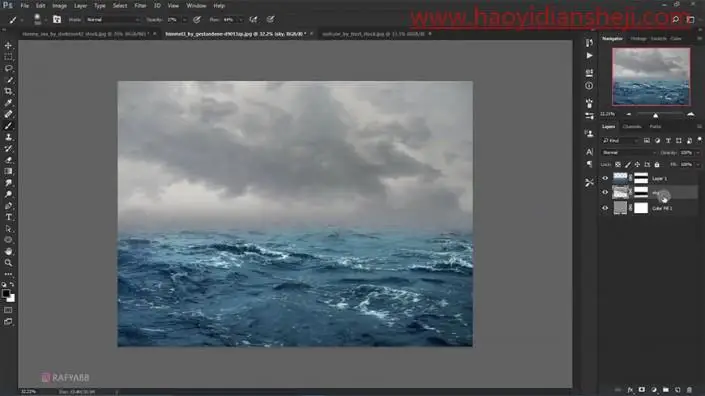Hide the Color Fill 1 layer eye

tap(605, 208)
